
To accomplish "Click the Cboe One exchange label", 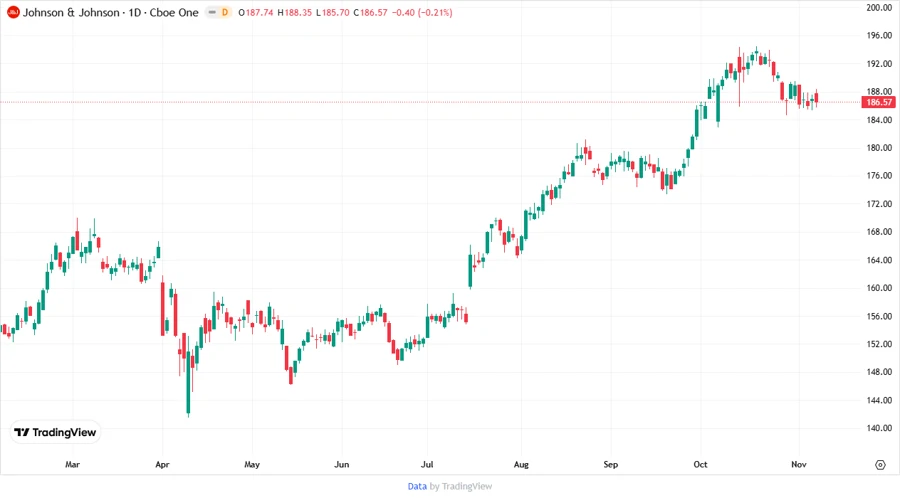I will pos(174,12).
